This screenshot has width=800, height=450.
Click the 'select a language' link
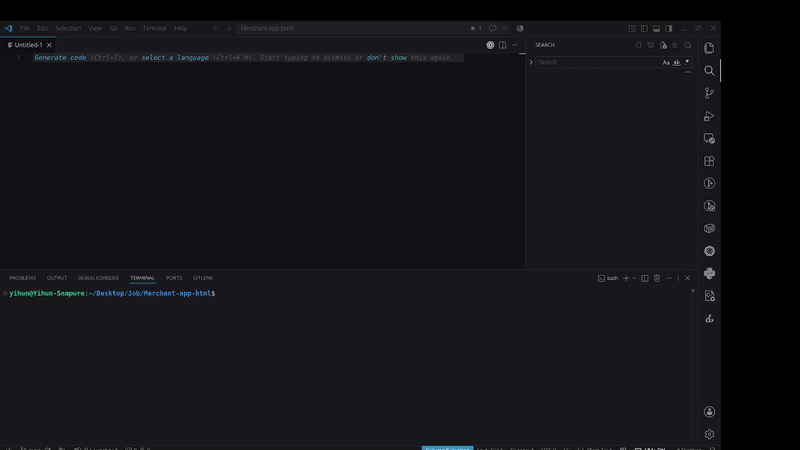(175, 58)
